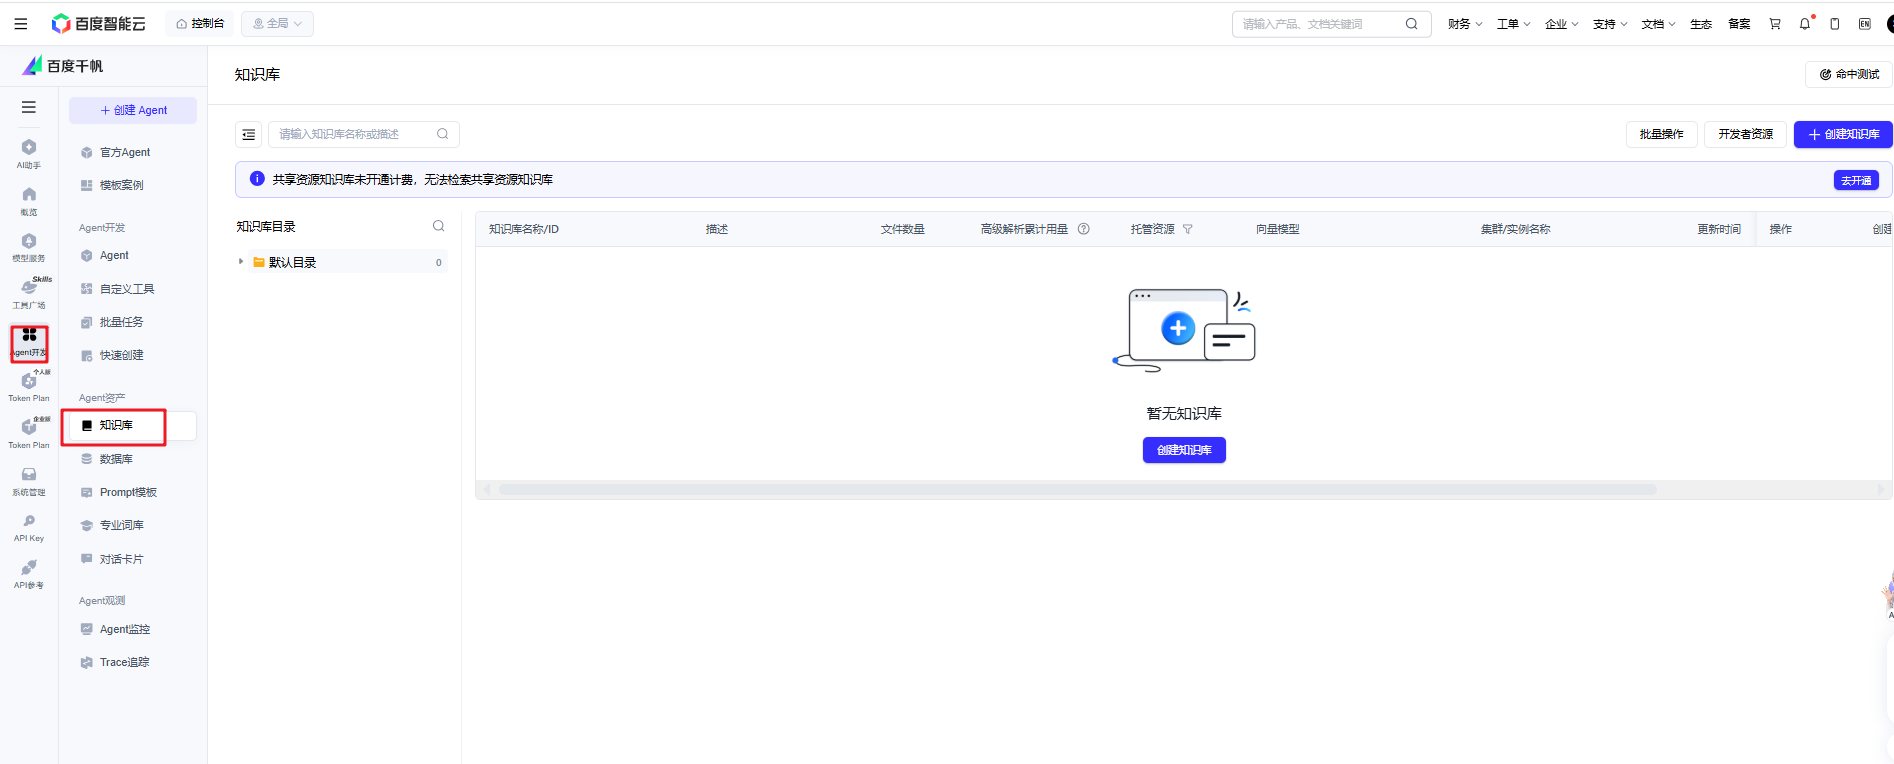Expand the 企业 dropdown menu

coord(1562,24)
